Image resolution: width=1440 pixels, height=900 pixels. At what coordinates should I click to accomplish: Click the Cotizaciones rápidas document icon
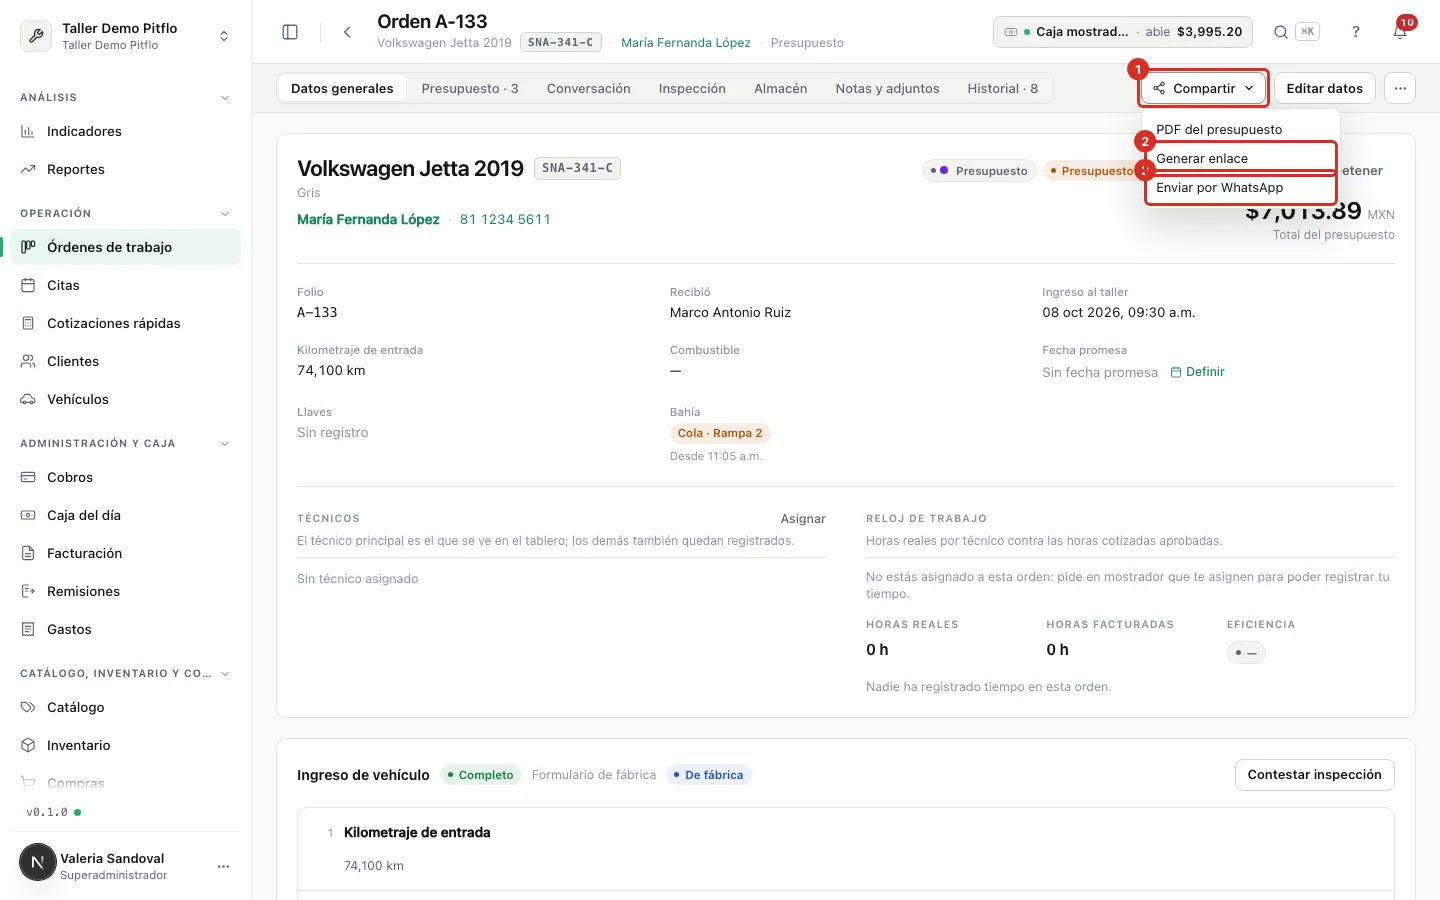pos(28,323)
